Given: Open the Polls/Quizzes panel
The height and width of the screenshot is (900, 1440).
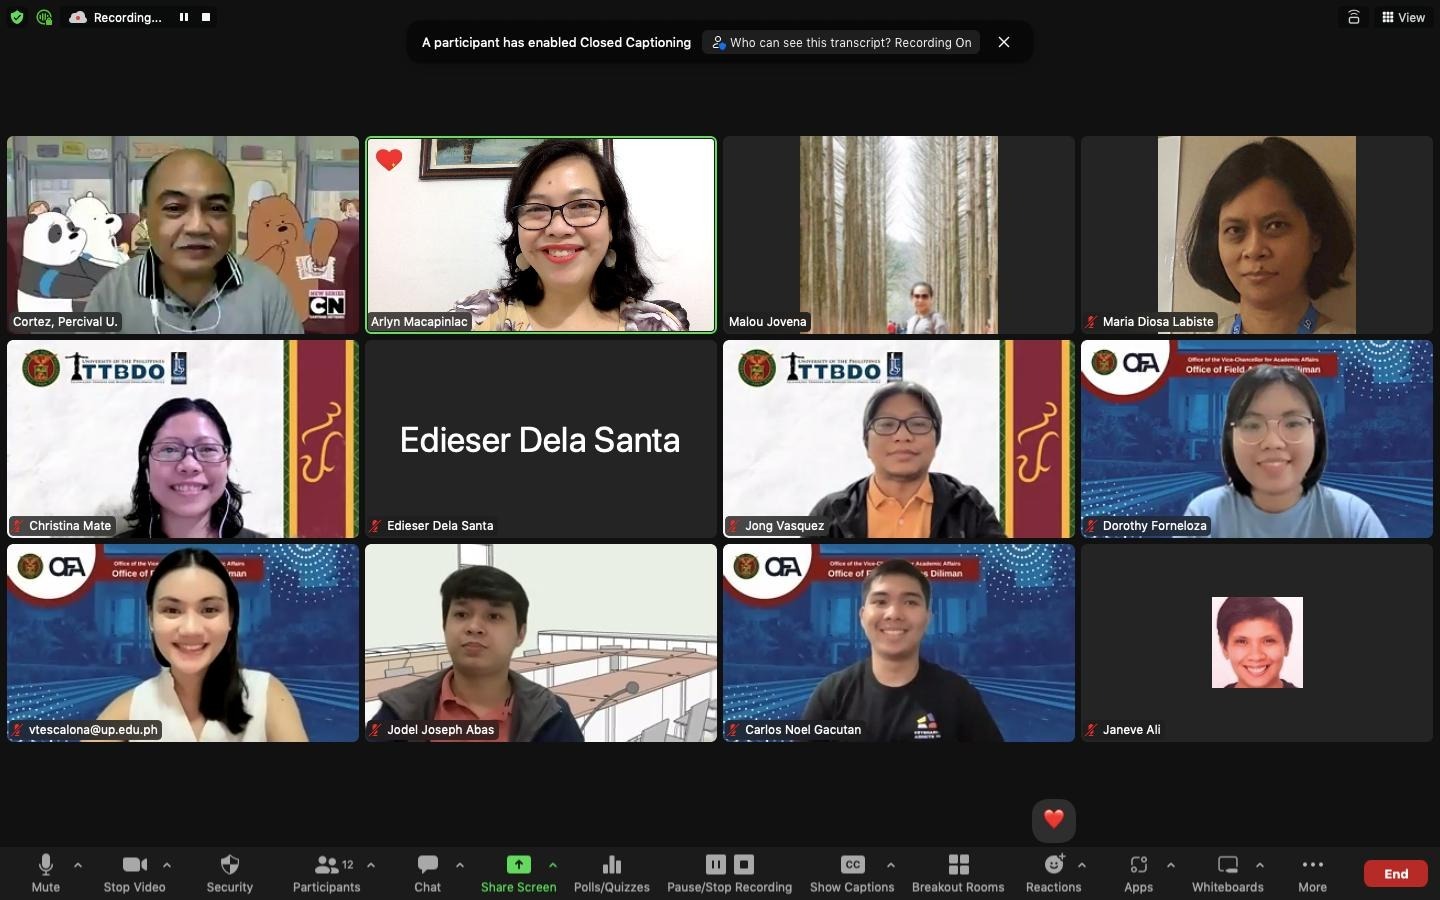Looking at the screenshot, I should click(611, 872).
